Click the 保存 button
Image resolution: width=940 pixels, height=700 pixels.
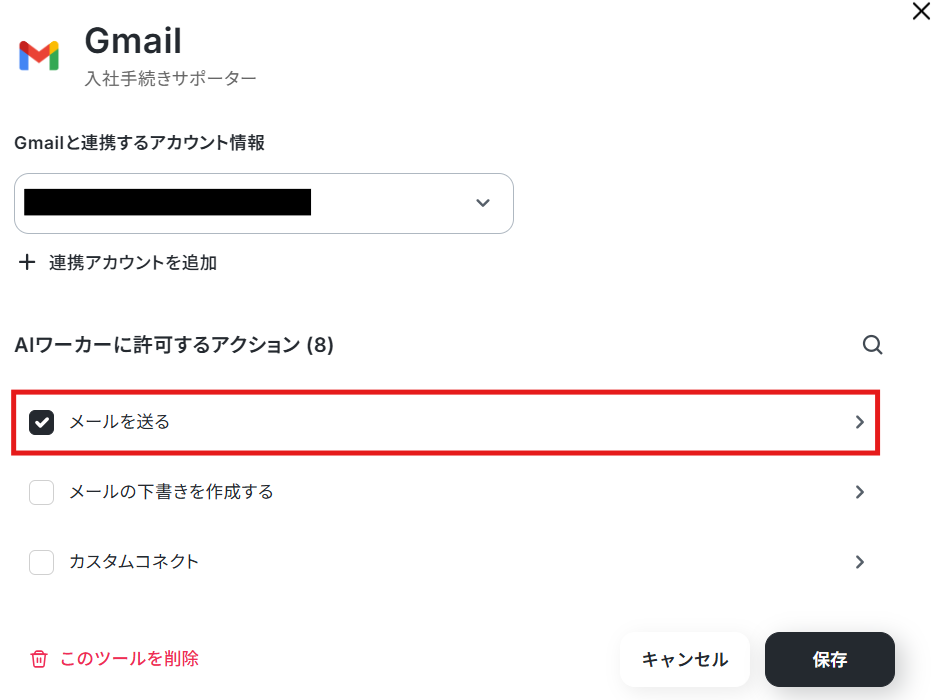(x=830, y=659)
